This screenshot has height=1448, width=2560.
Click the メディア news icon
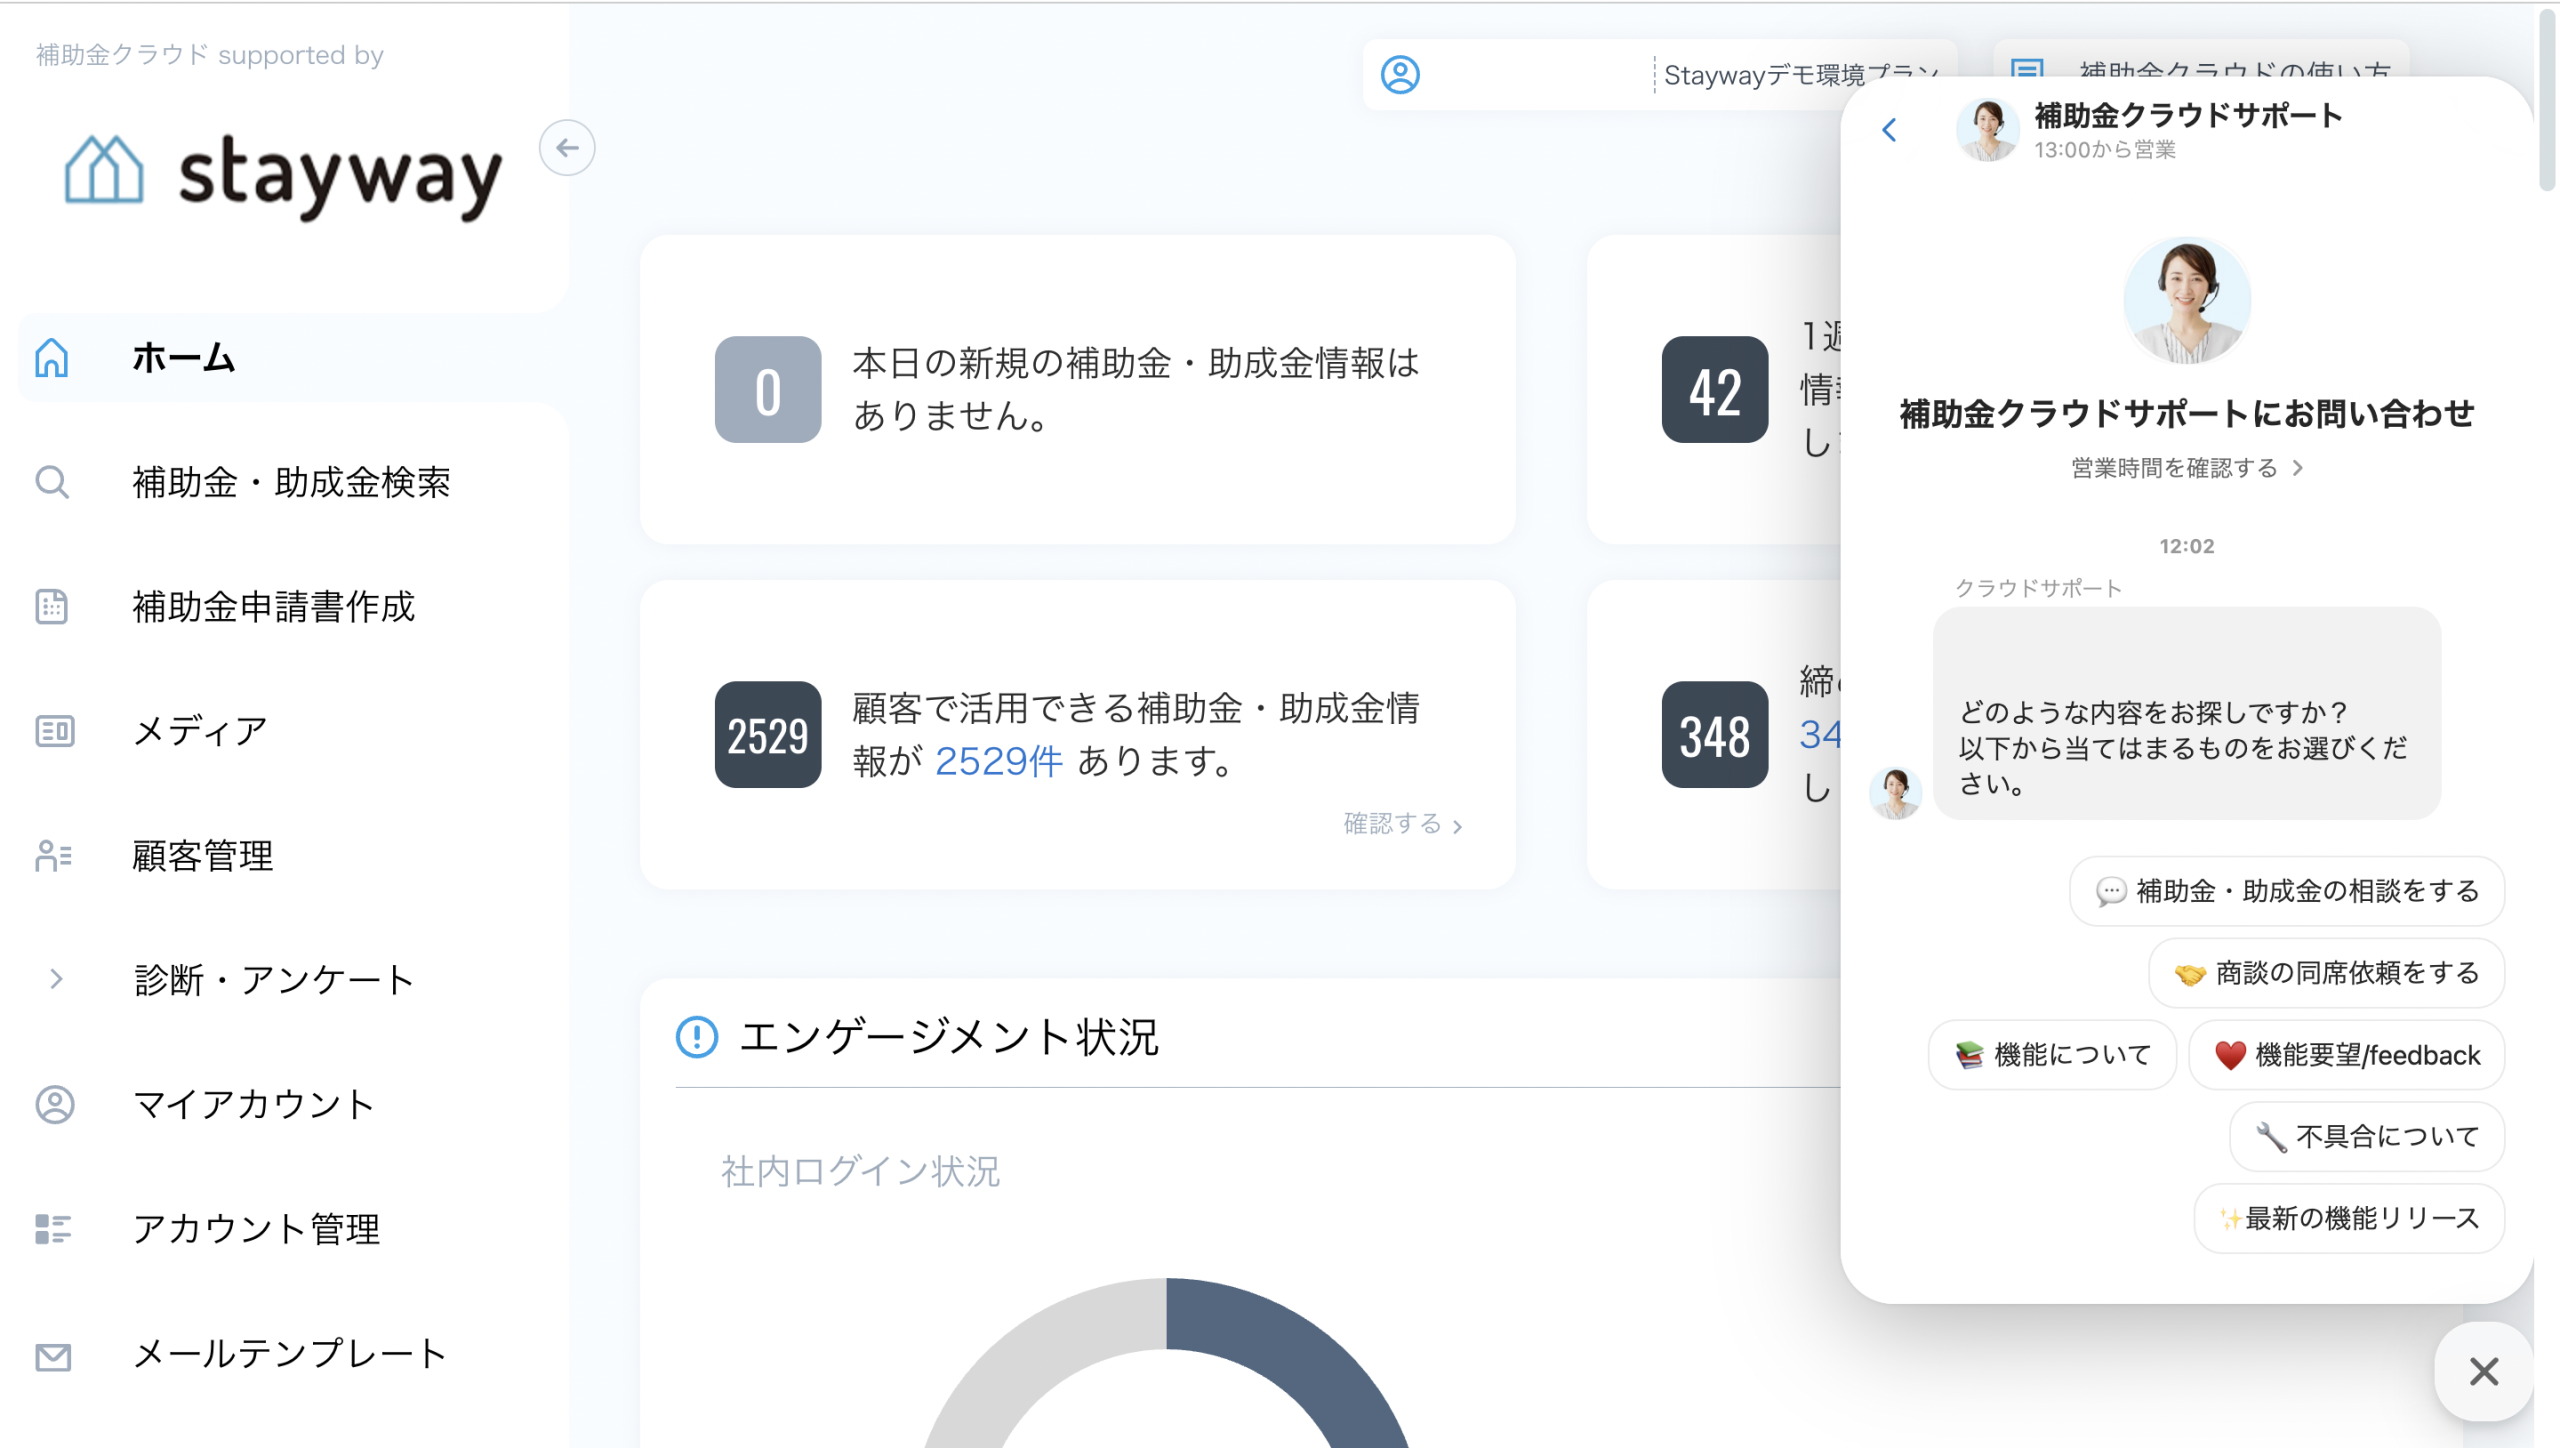click(x=54, y=731)
